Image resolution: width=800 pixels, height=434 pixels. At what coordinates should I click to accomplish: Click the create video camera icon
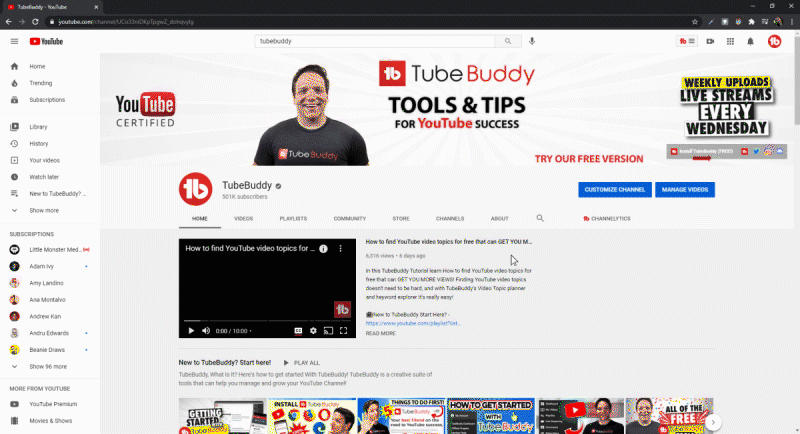pyautogui.click(x=709, y=41)
